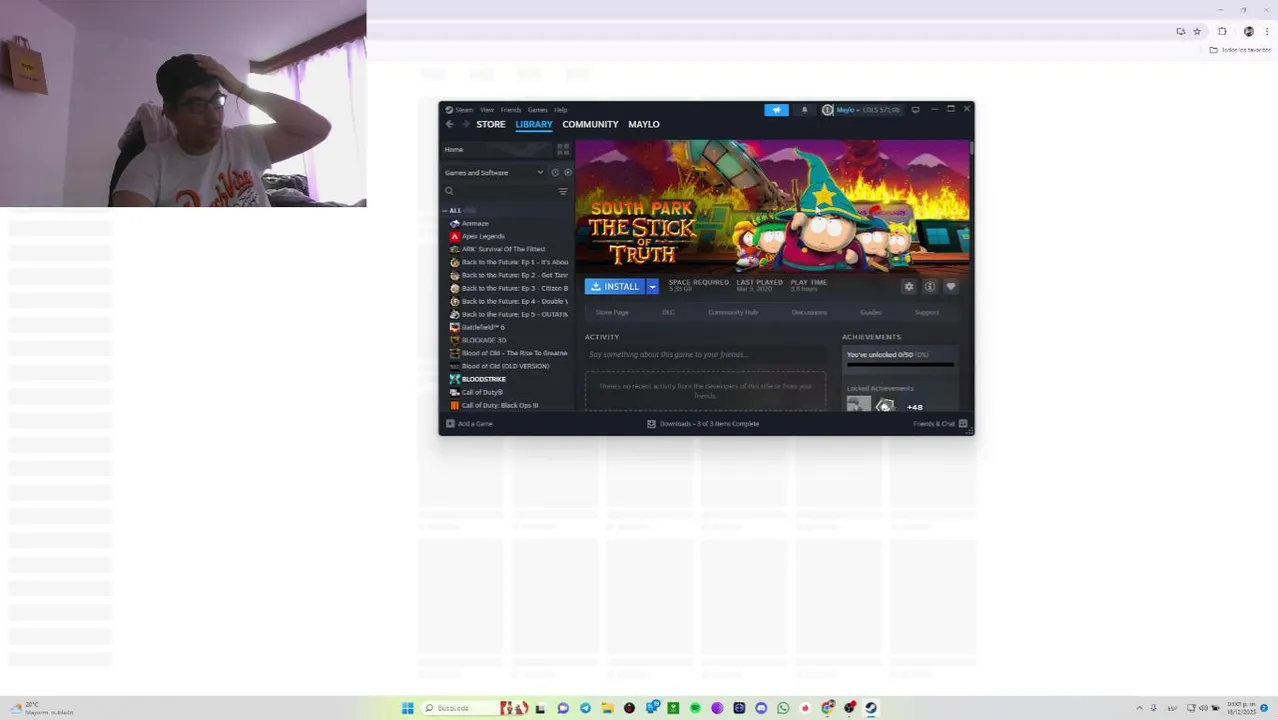Switch to the COMMUNITY tab

tap(590, 124)
